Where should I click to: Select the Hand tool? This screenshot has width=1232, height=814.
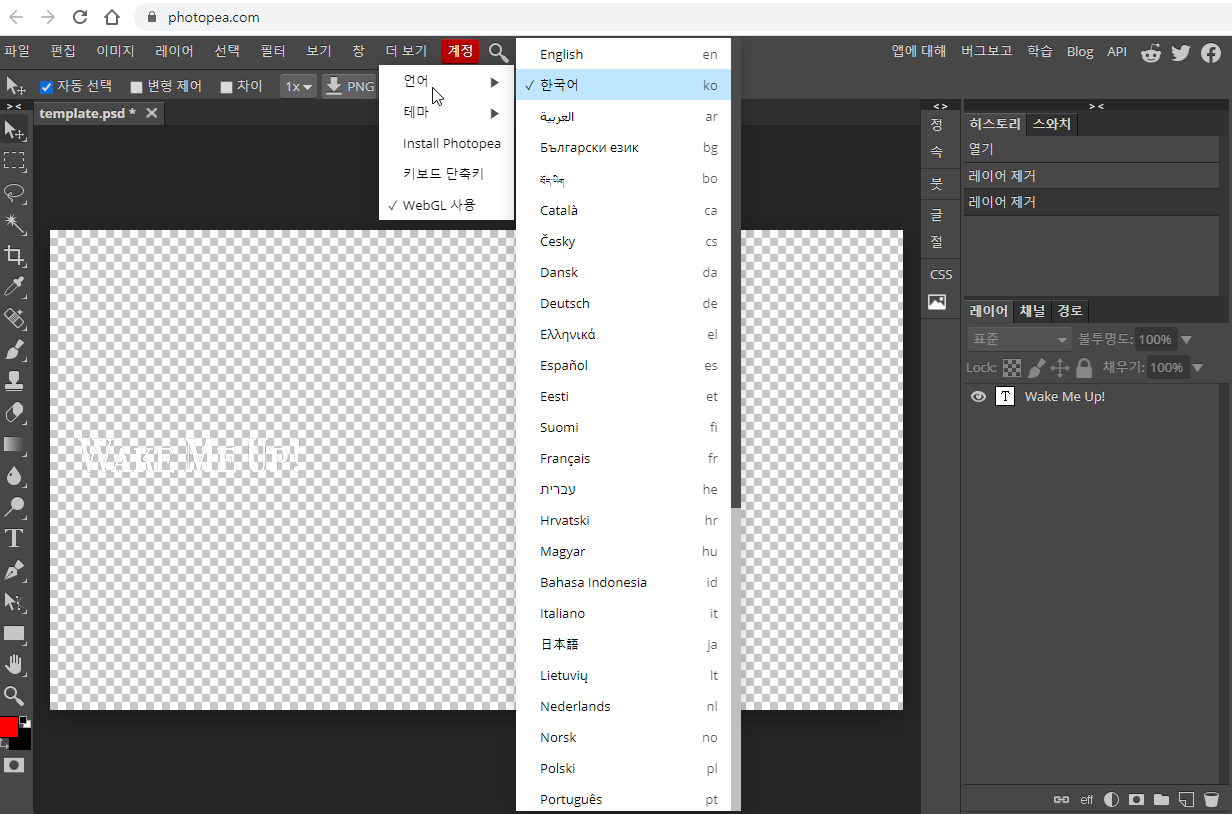tap(14, 664)
